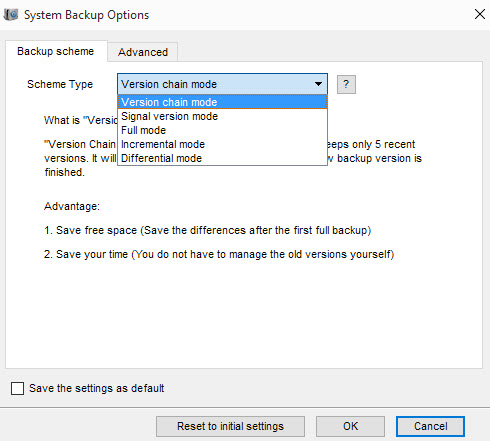Screen dimensions: 490x441
Task: Click the Cancel button
Action: [430, 426]
